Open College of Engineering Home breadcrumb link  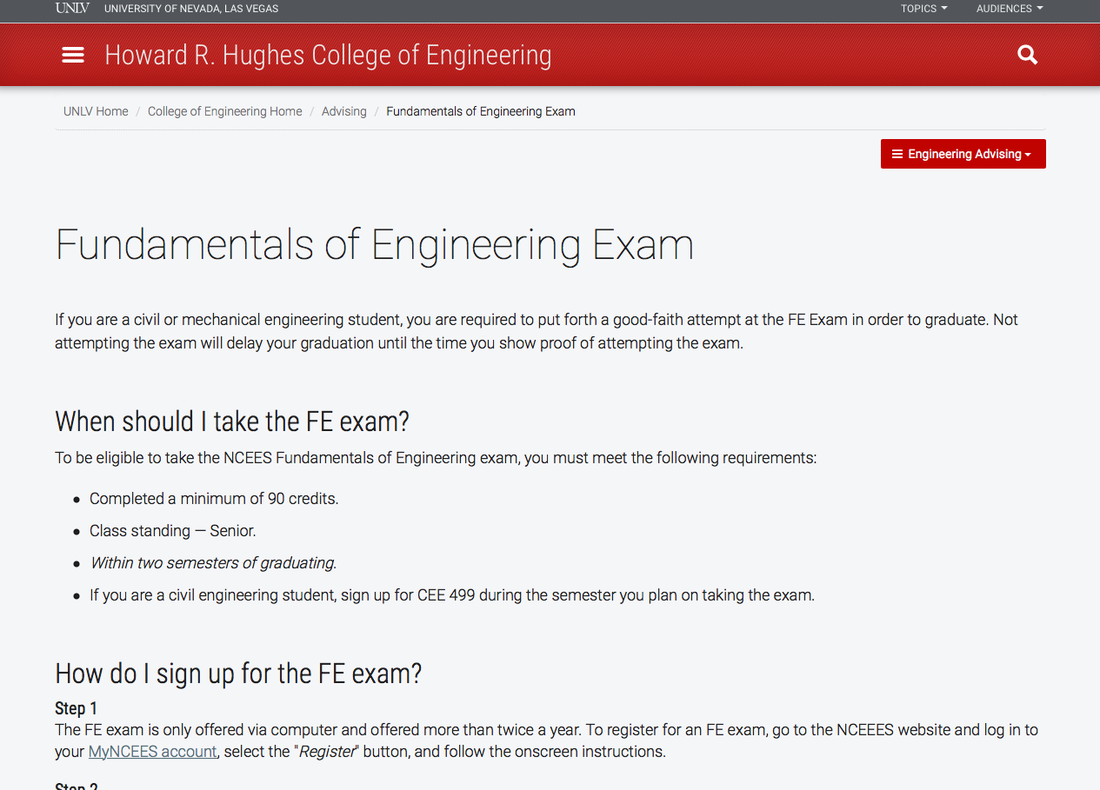(x=224, y=111)
